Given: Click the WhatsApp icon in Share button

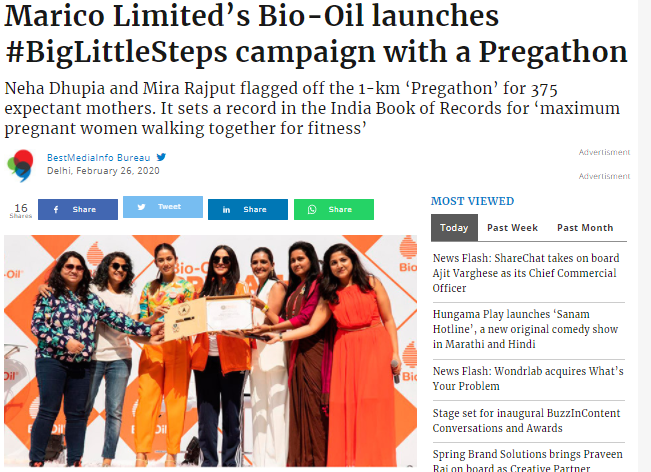Looking at the screenshot, I should pos(312,210).
